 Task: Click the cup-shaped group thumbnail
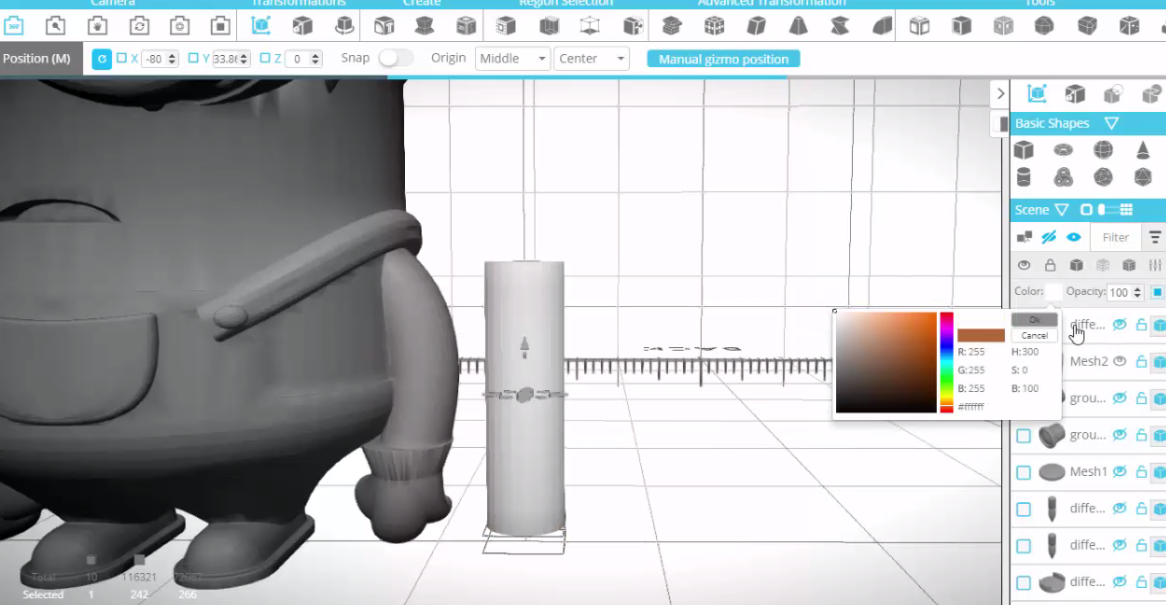1051,435
